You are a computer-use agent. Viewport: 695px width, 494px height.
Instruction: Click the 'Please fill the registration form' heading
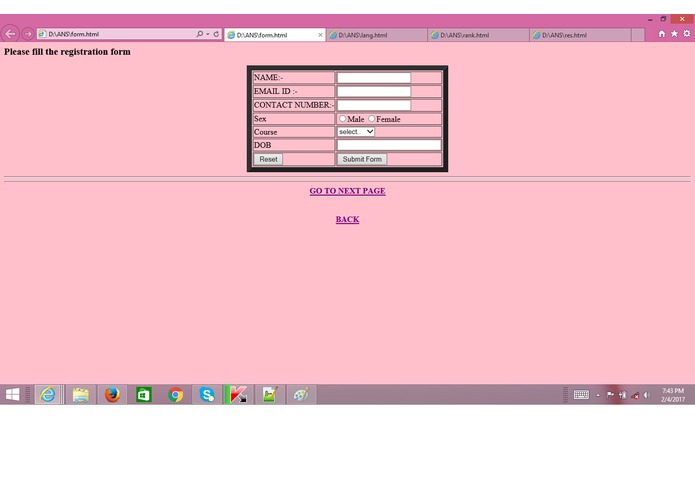(67, 52)
